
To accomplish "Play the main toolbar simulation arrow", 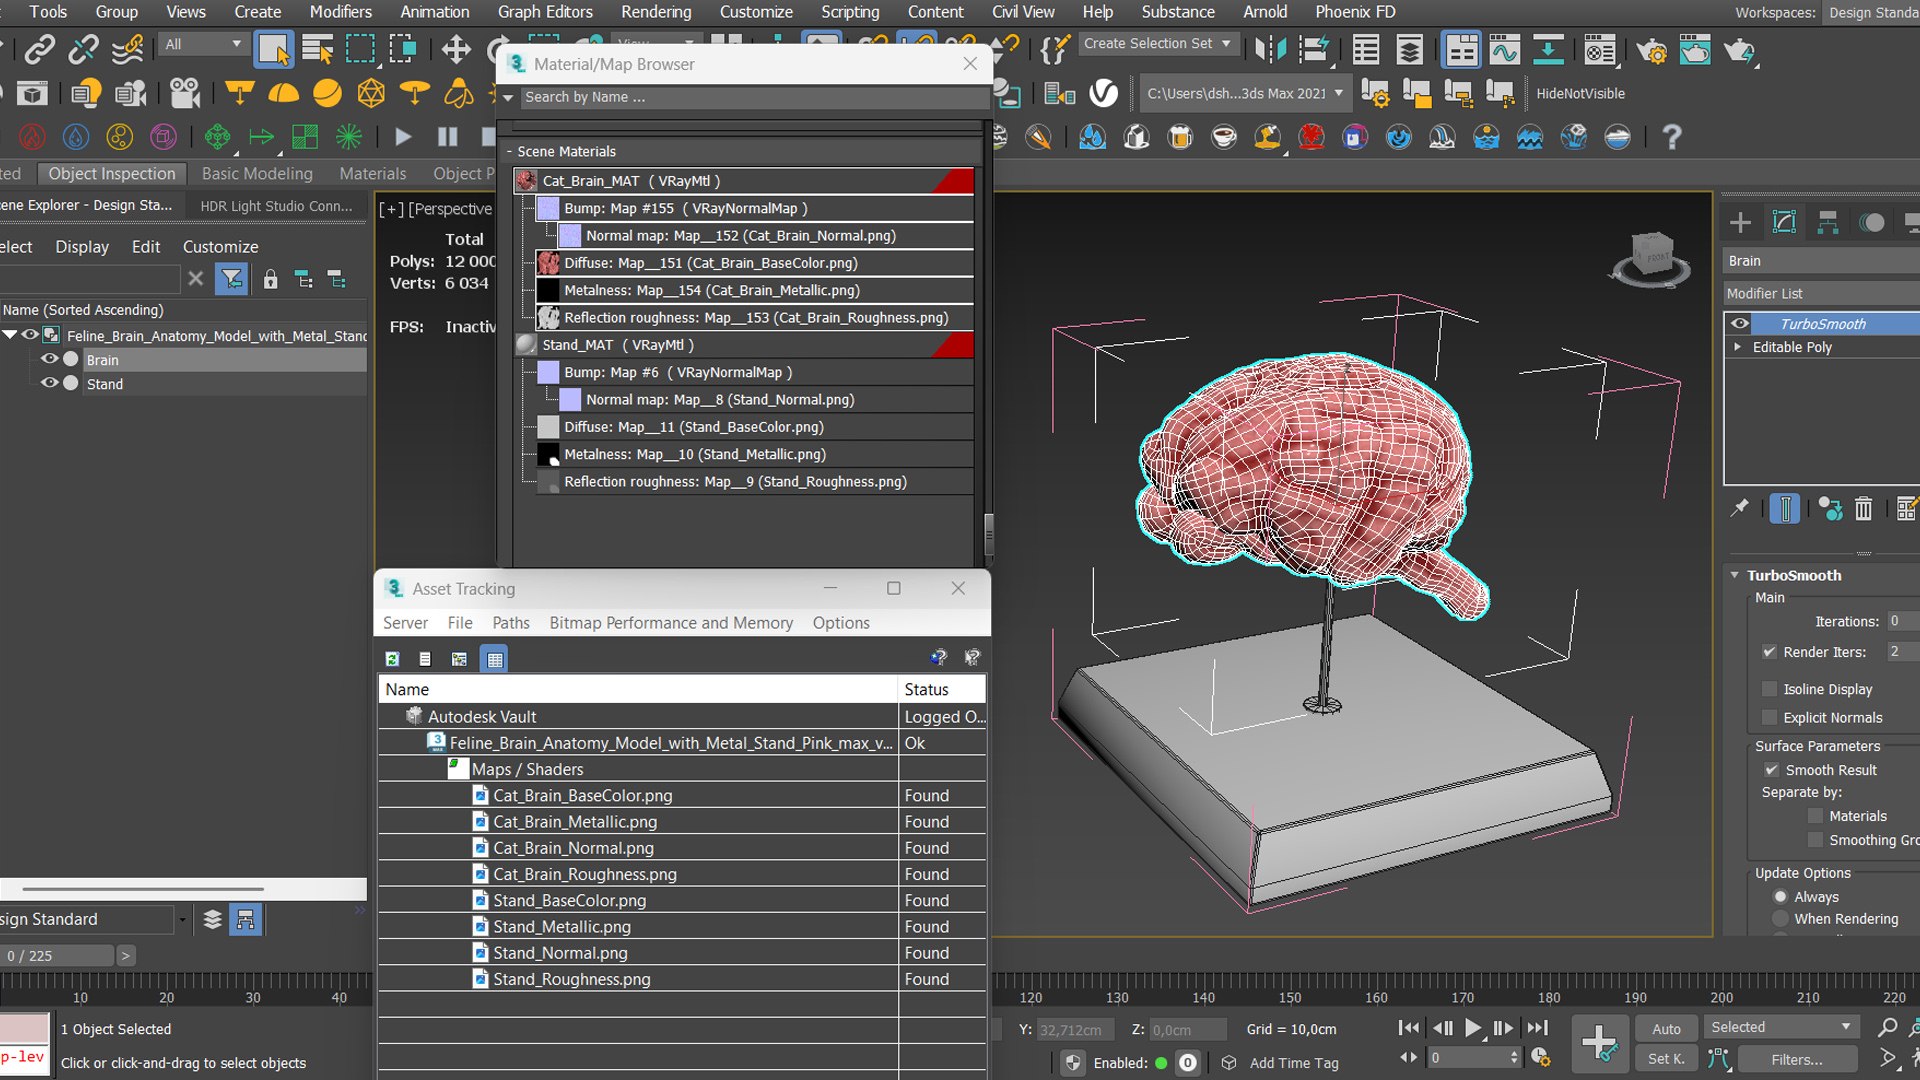I will click(x=403, y=137).
